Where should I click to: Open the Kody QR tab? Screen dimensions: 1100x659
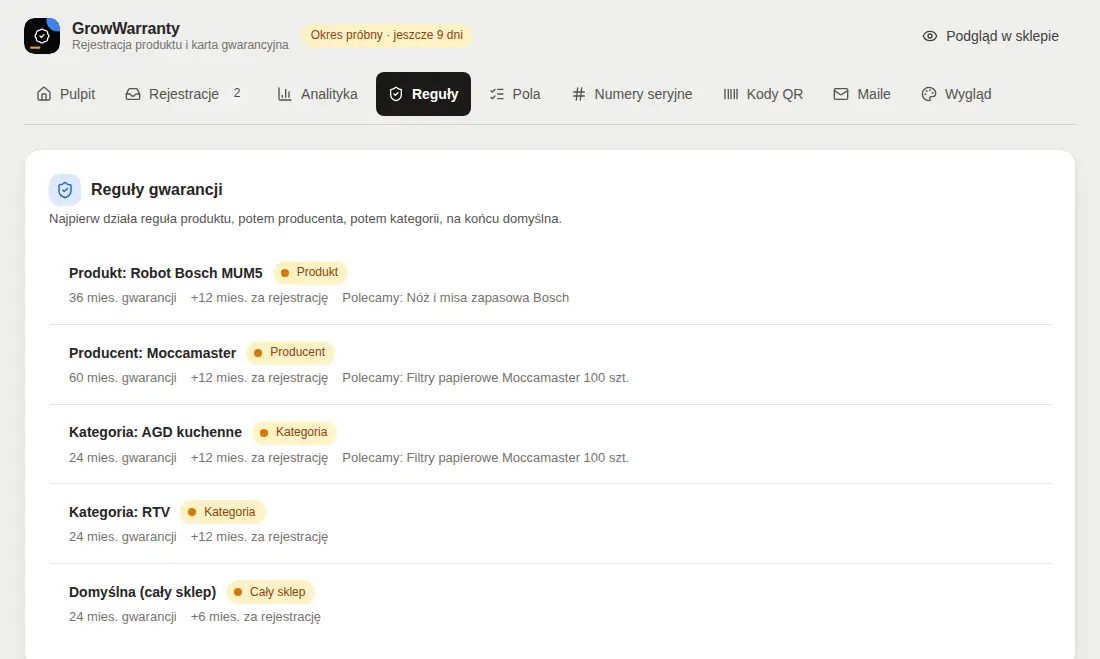click(763, 94)
